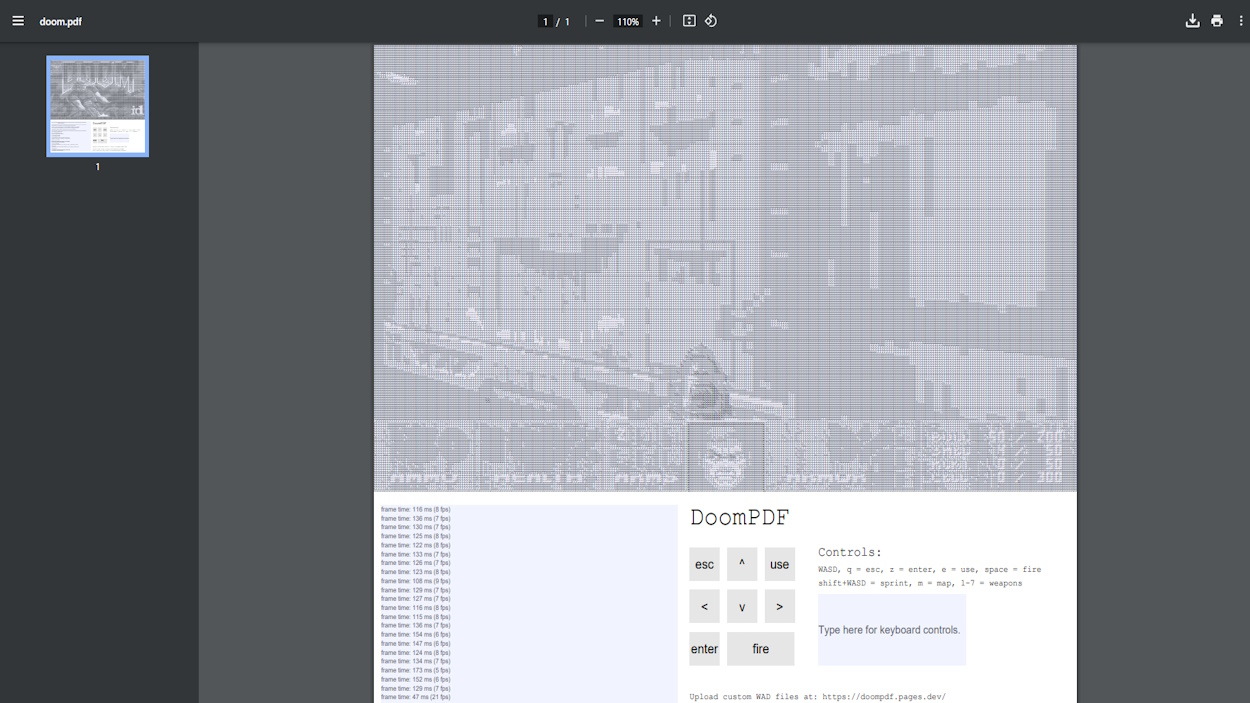Open the more actions menu
This screenshot has height=703, width=1250.
tap(1239, 21)
